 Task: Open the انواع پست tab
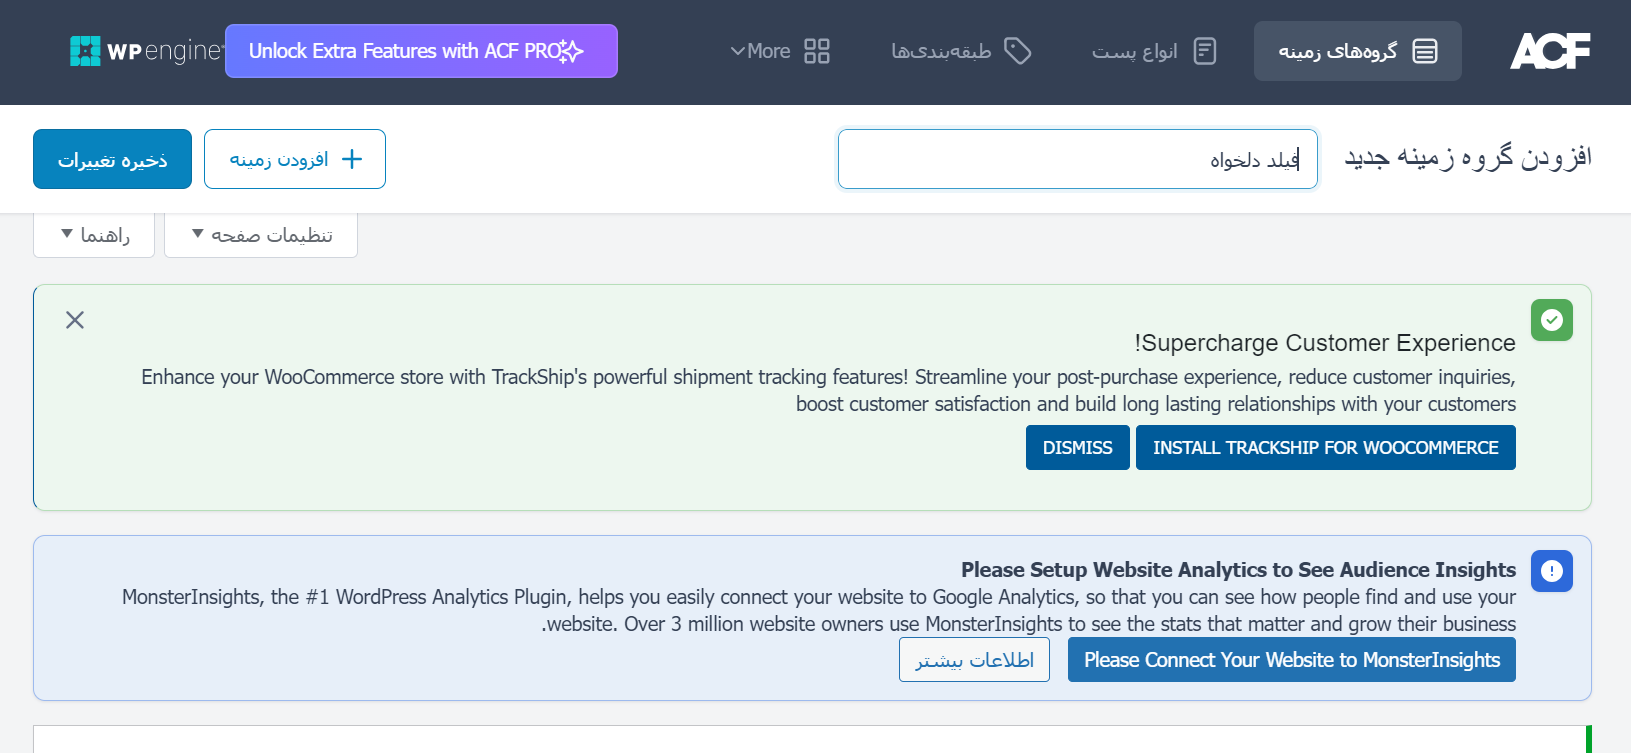coord(1154,51)
